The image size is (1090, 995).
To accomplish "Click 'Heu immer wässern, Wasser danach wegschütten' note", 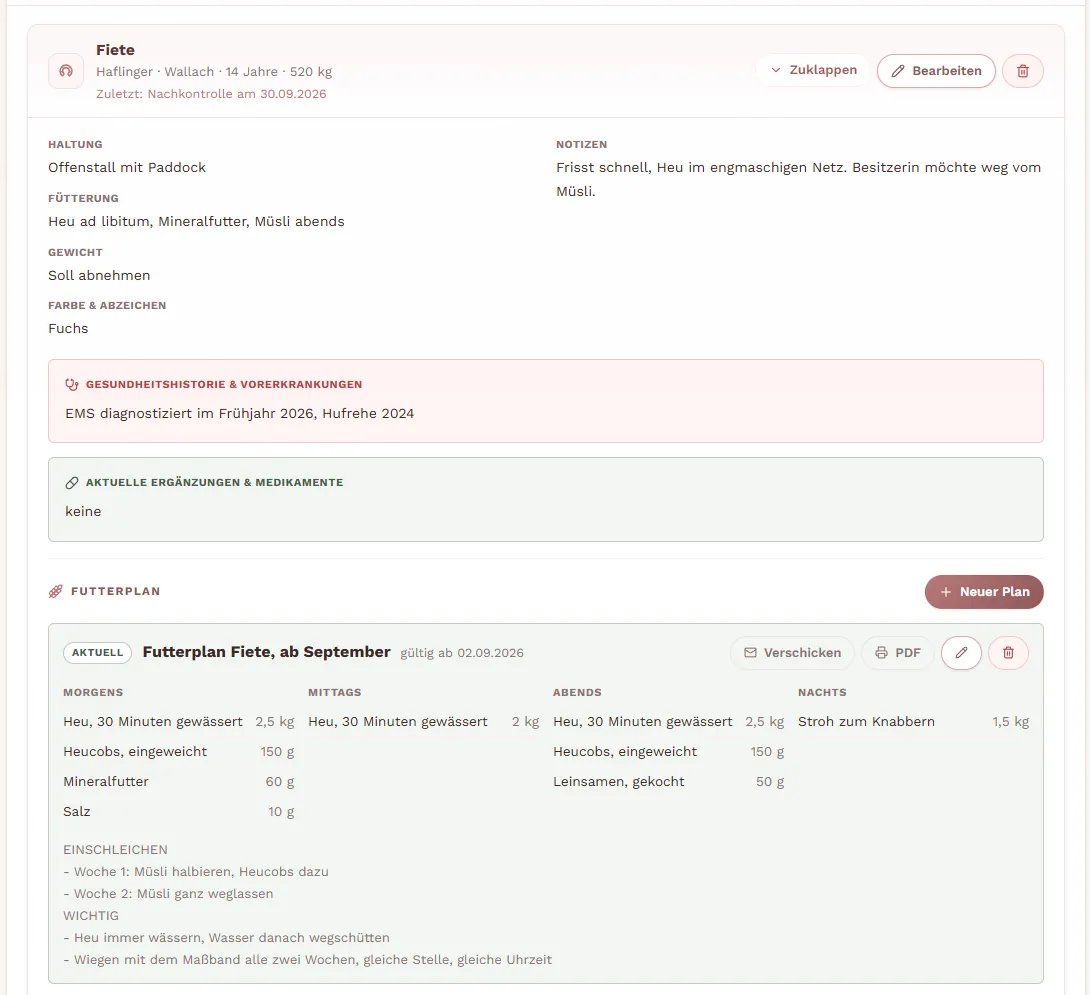I will (227, 938).
